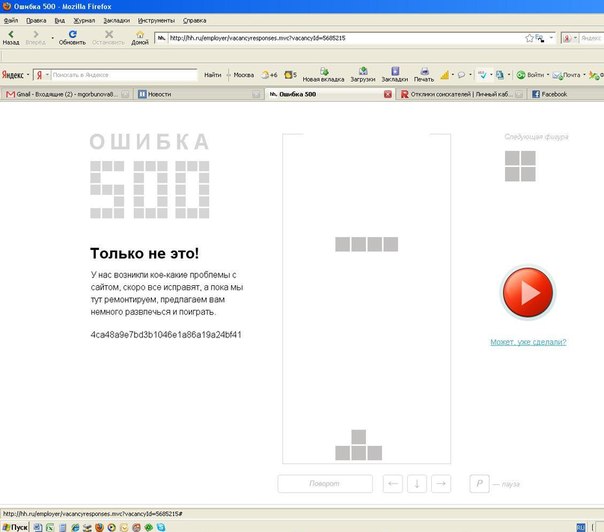Click the Может, уже сделали? link

[528, 342]
